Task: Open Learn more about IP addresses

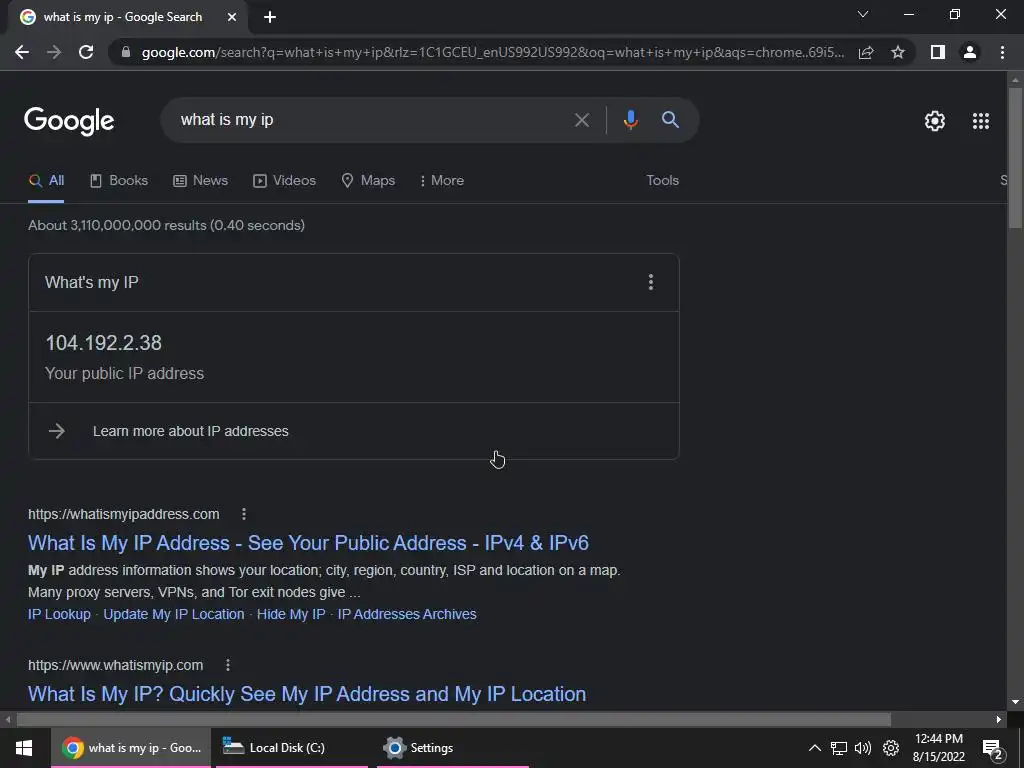Action: (190, 431)
